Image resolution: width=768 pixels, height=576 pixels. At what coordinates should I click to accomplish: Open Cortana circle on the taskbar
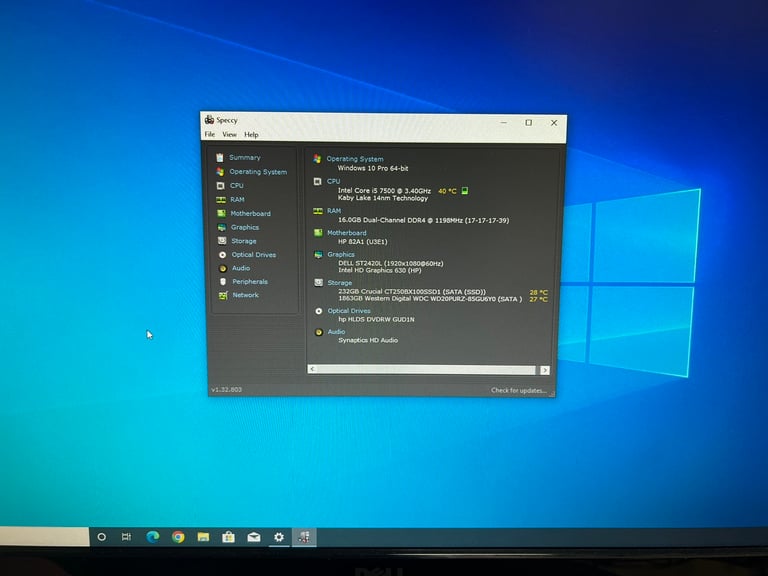[101, 537]
